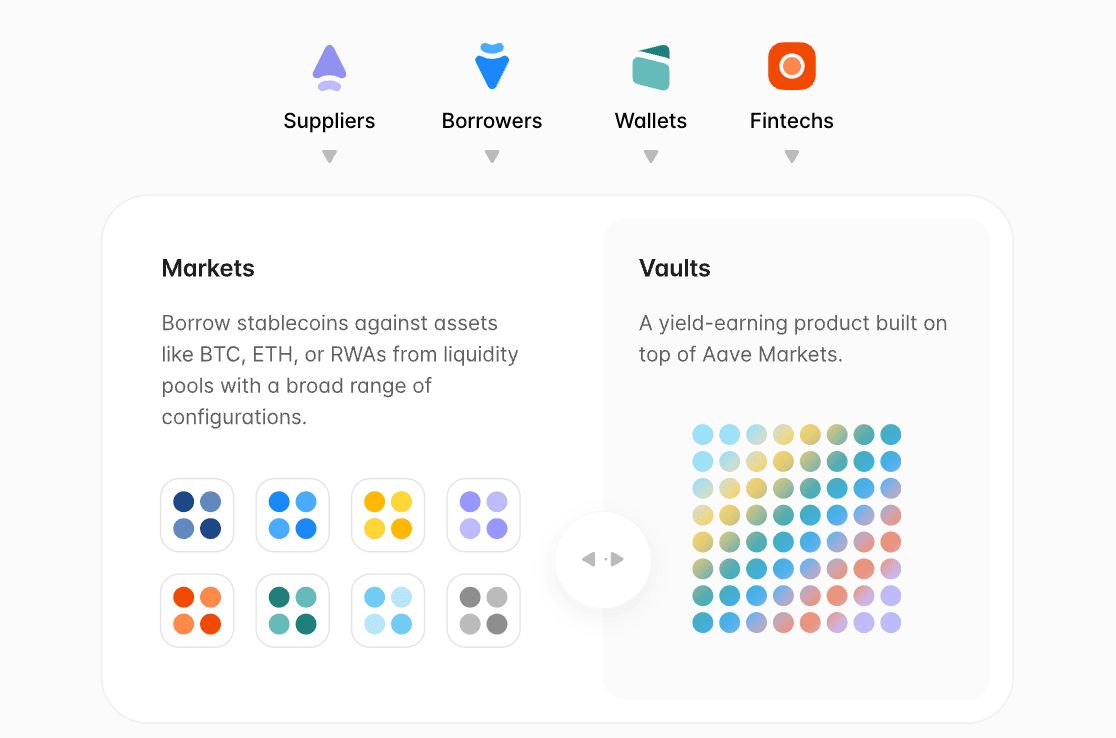Screen dimensions: 1116x738
Task: Select the gray market tile
Action: click(x=483, y=610)
